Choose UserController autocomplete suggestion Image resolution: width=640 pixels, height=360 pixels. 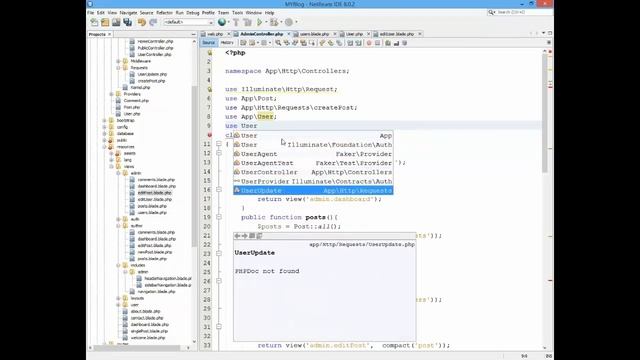pos(313,172)
